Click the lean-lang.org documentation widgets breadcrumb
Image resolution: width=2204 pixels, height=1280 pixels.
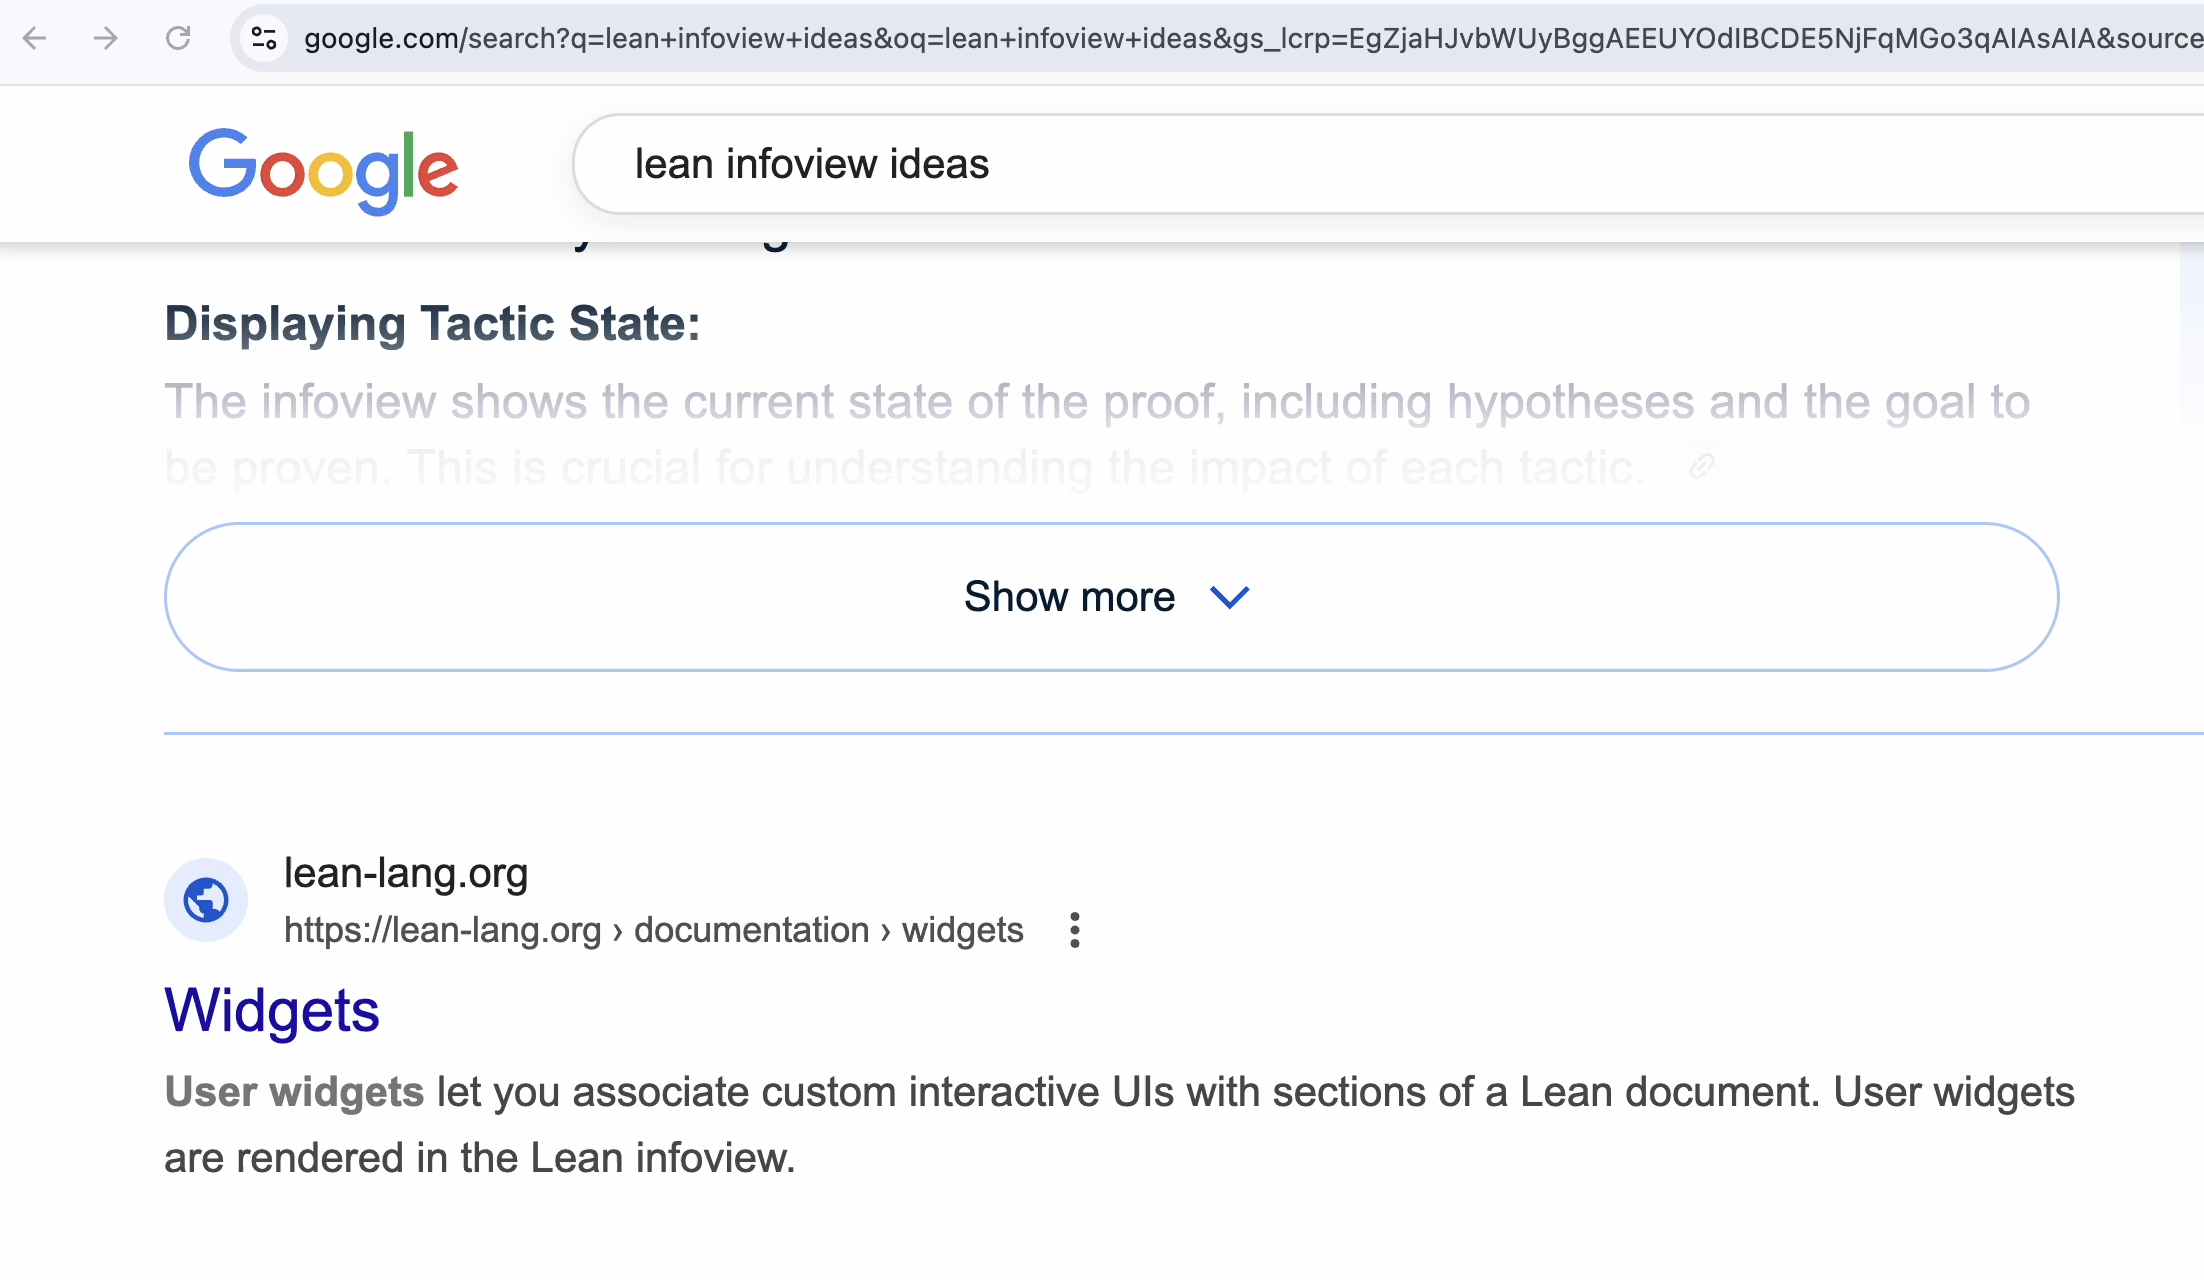point(654,930)
